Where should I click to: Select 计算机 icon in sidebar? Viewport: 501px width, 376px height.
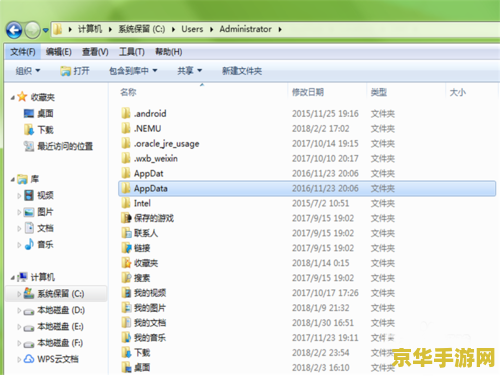point(23,277)
